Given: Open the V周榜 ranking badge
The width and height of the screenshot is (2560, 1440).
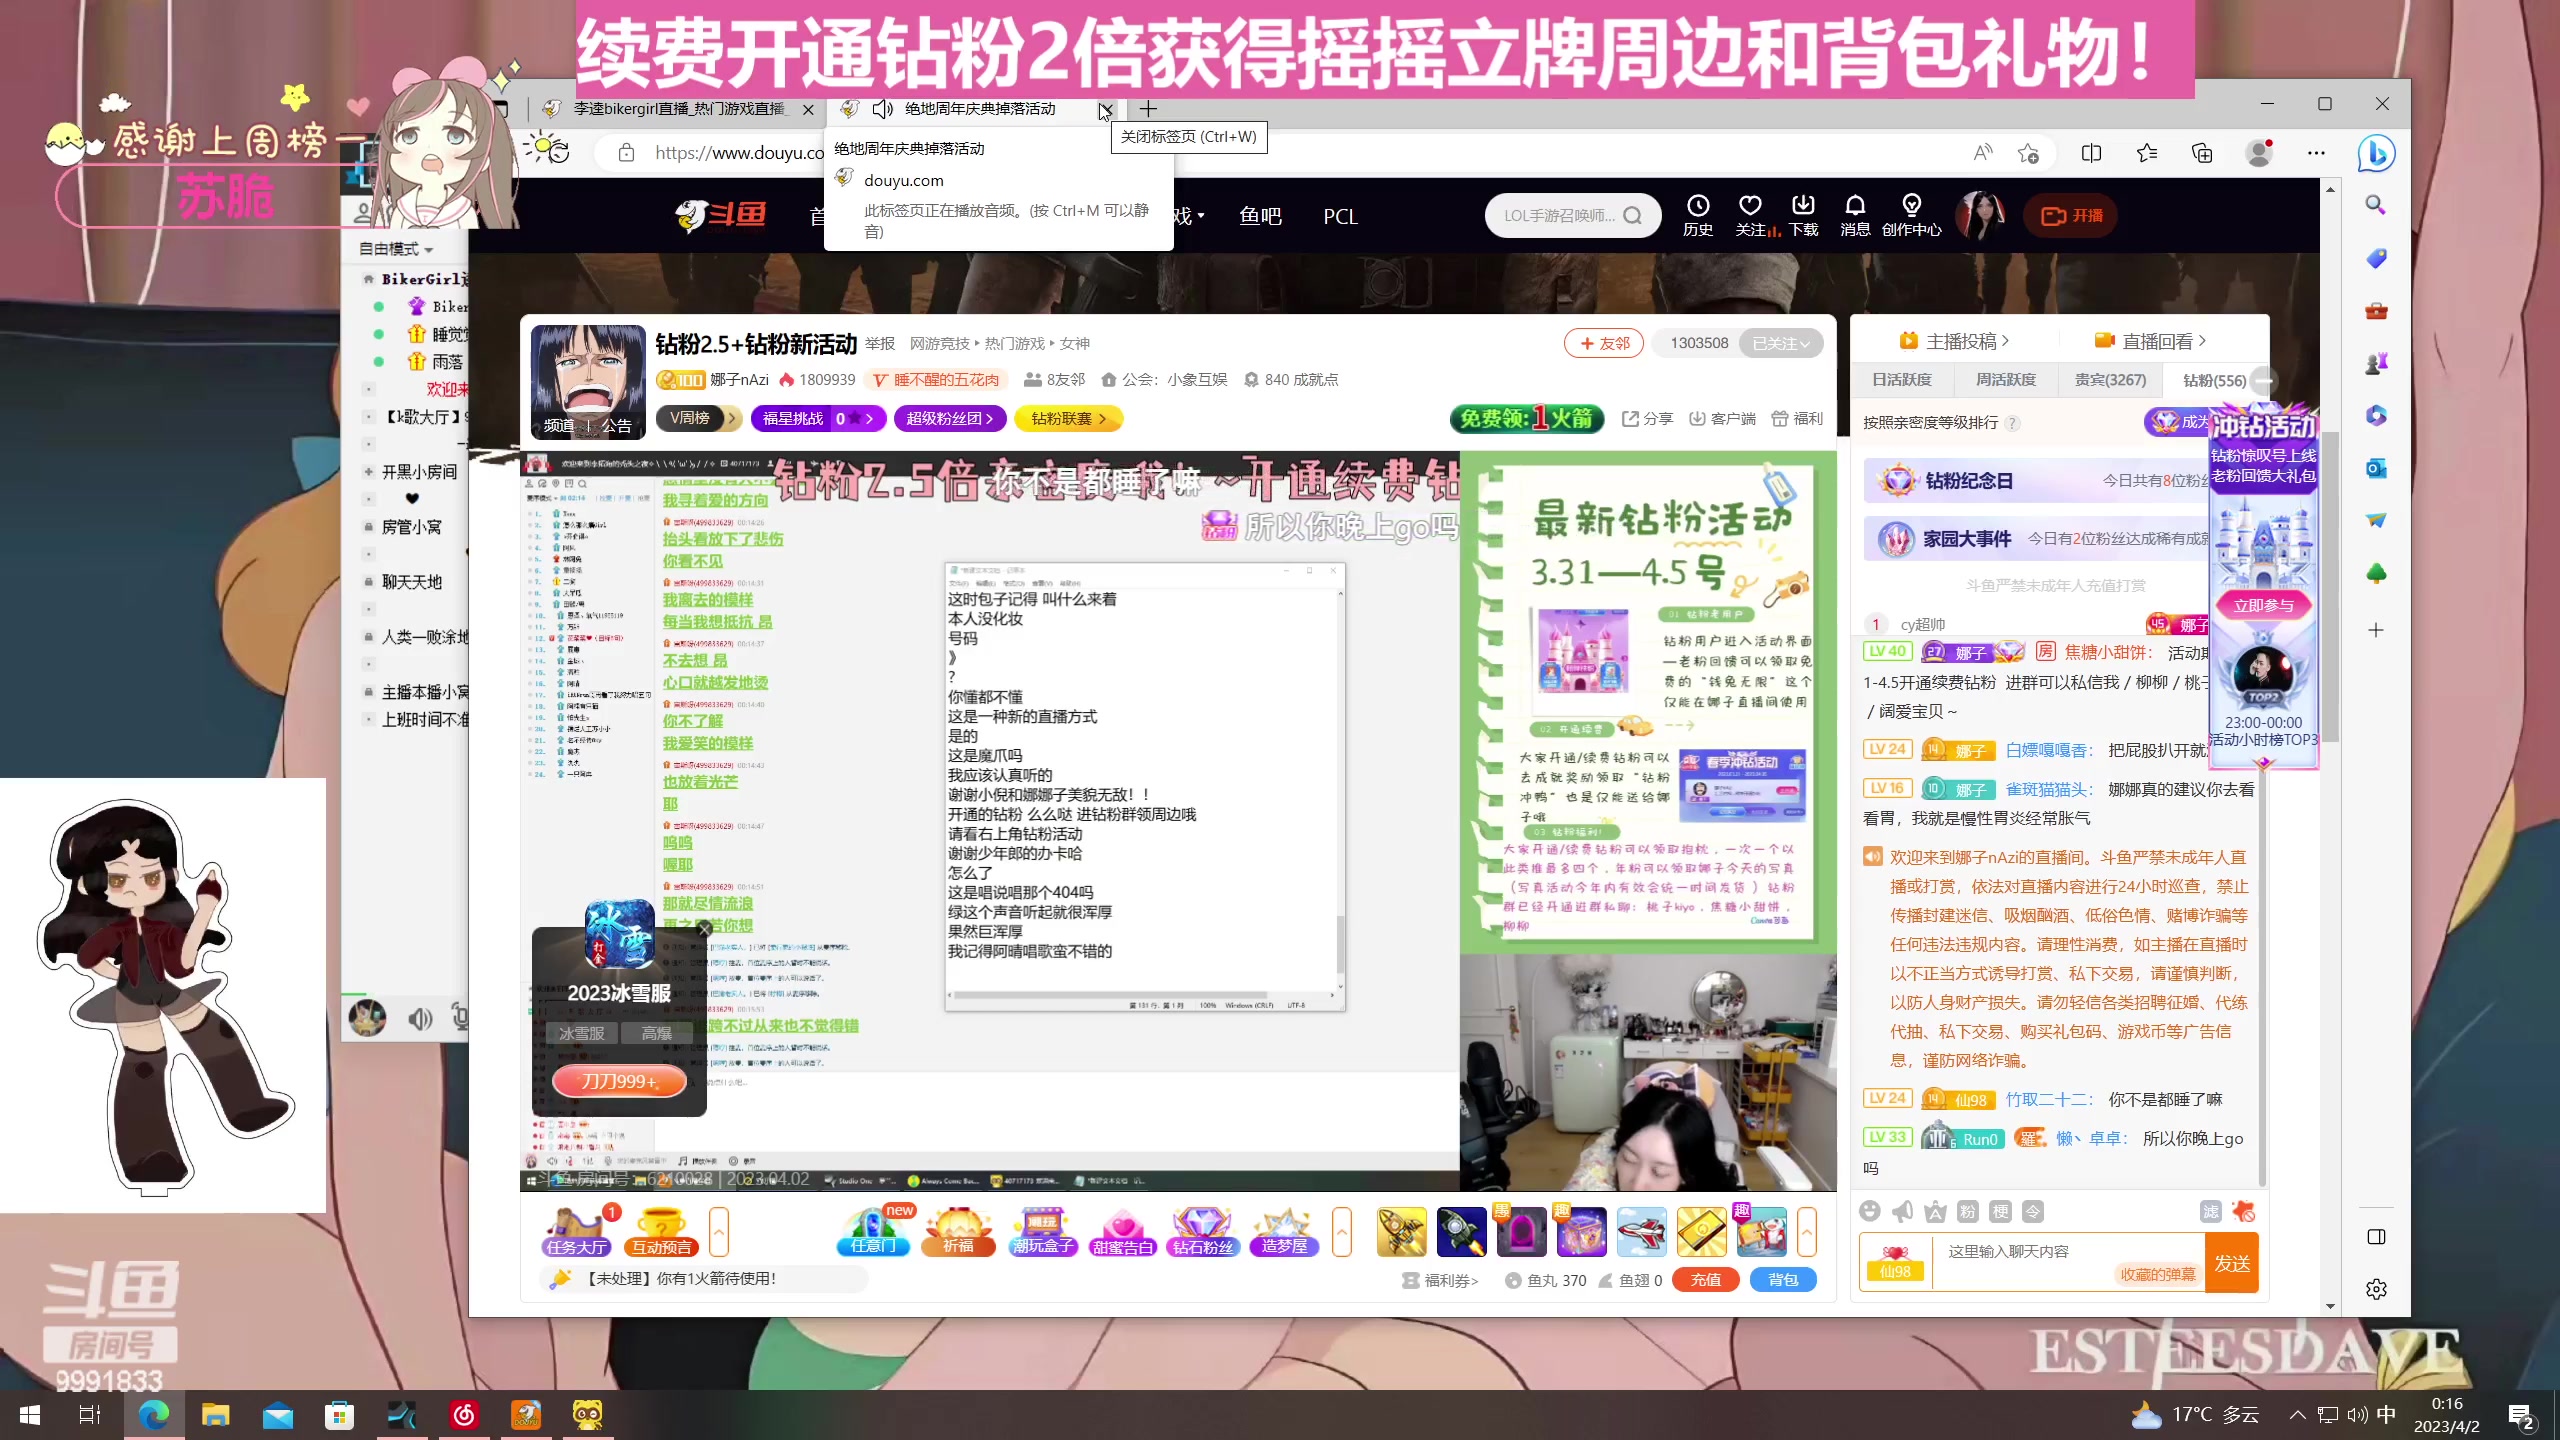Looking at the screenshot, I should pos(699,418).
